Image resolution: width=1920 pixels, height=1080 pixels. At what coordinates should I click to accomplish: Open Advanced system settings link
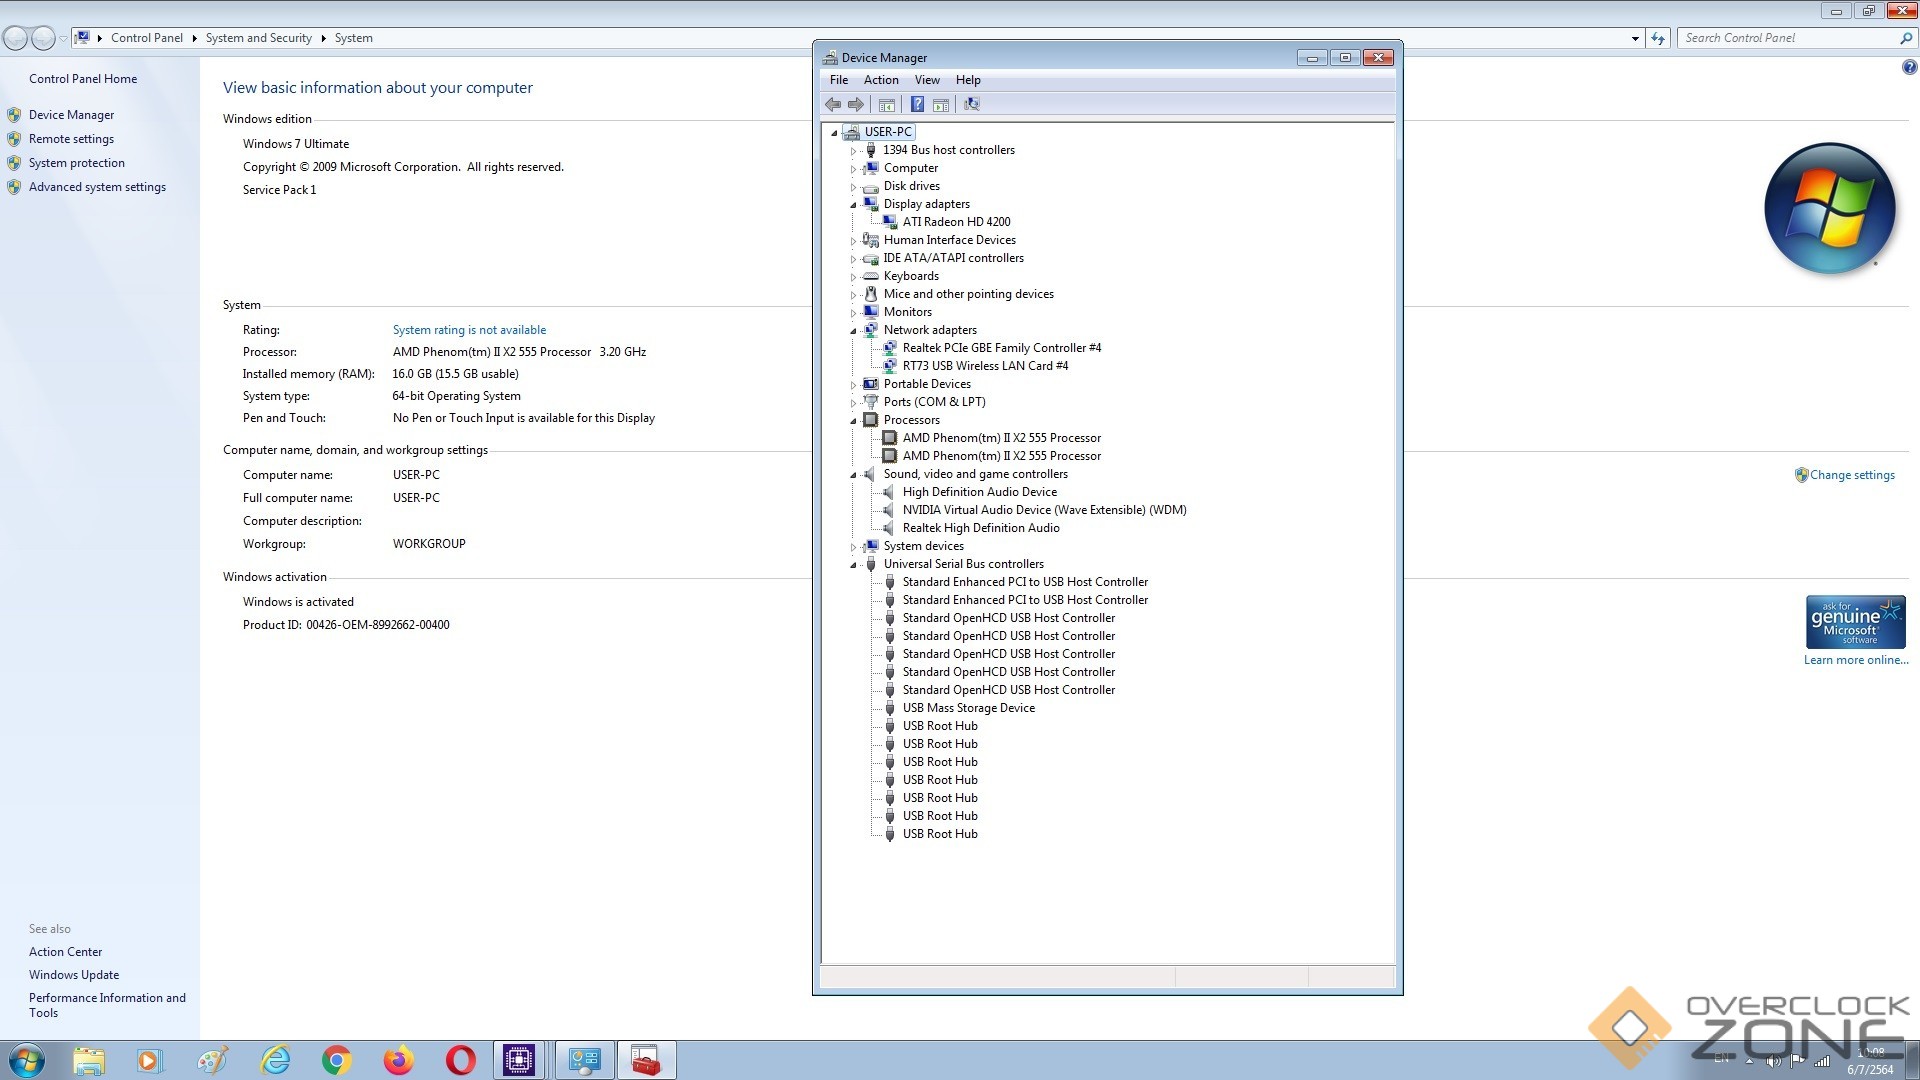(97, 187)
